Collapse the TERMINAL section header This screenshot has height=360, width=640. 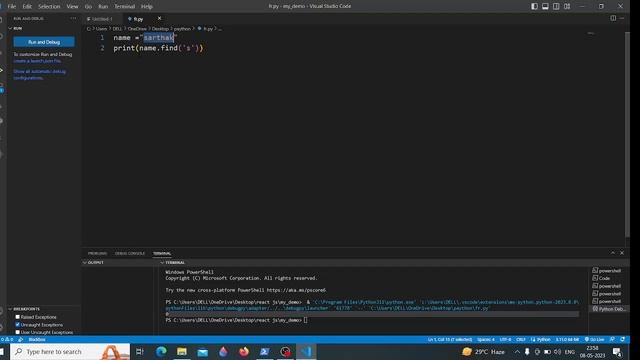click(x=173, y=263)
